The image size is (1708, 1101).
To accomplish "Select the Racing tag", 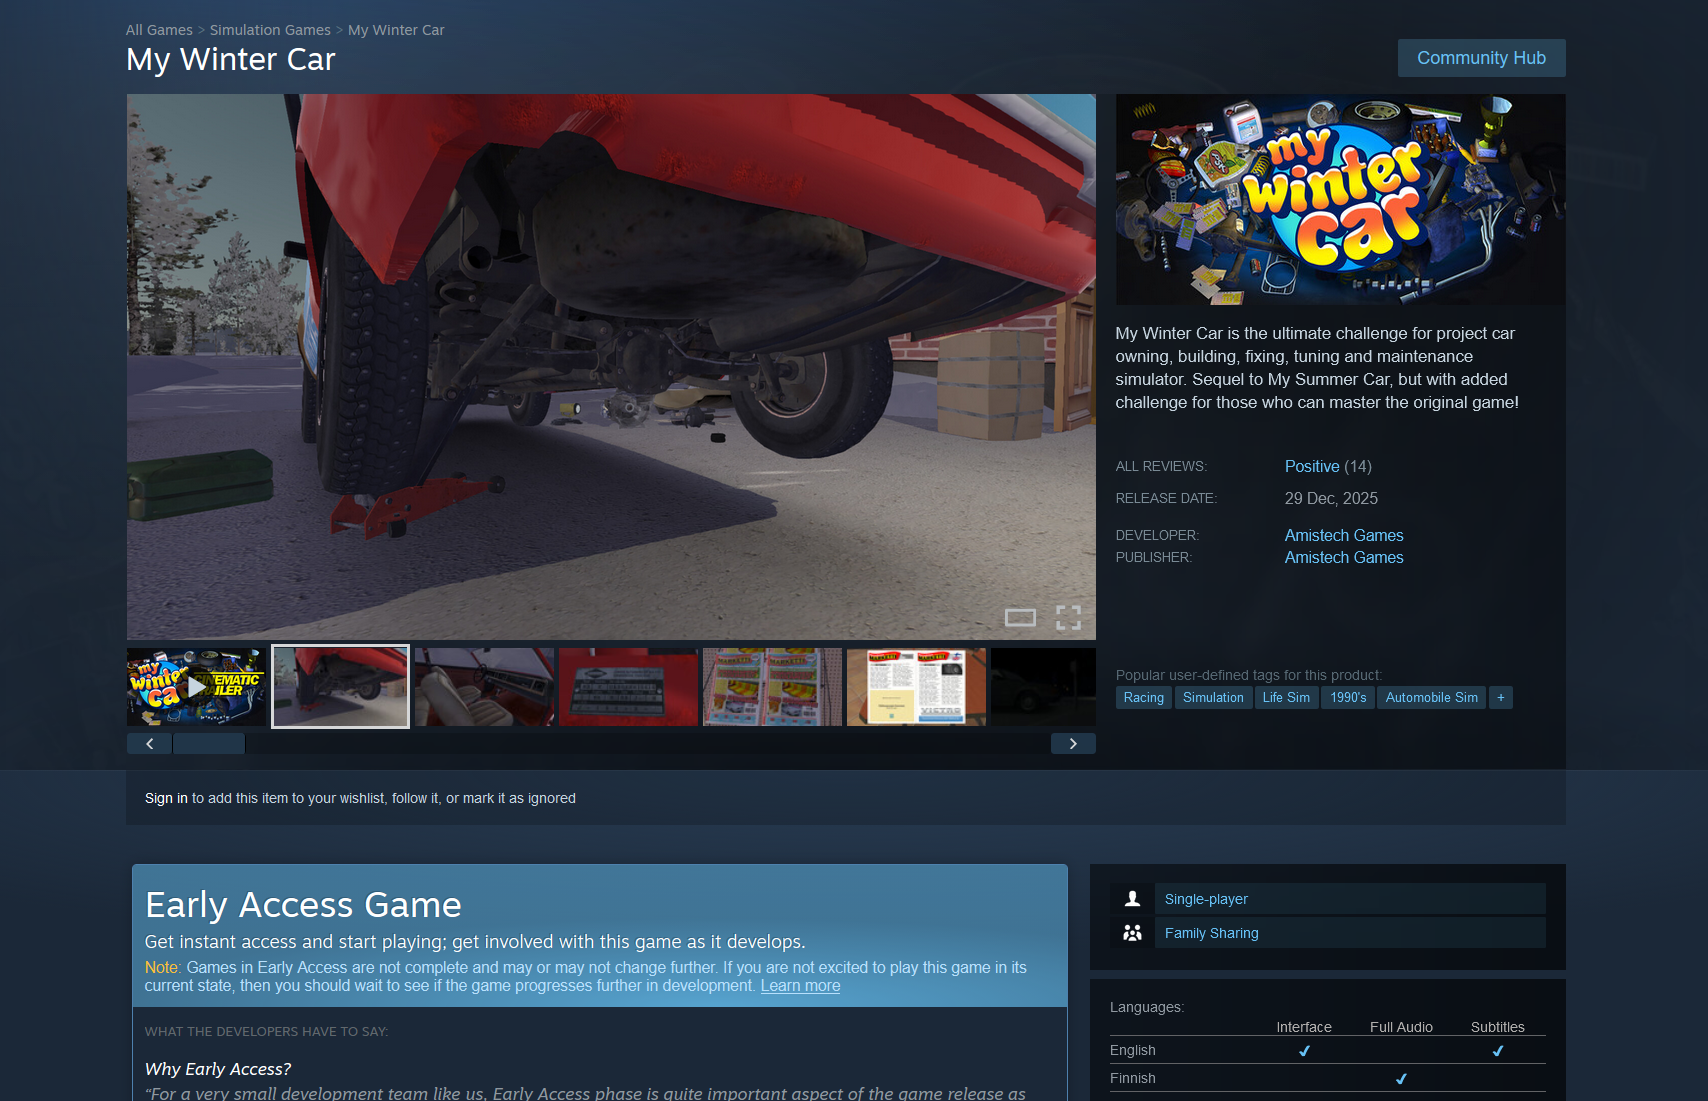I will [1144, 698].
